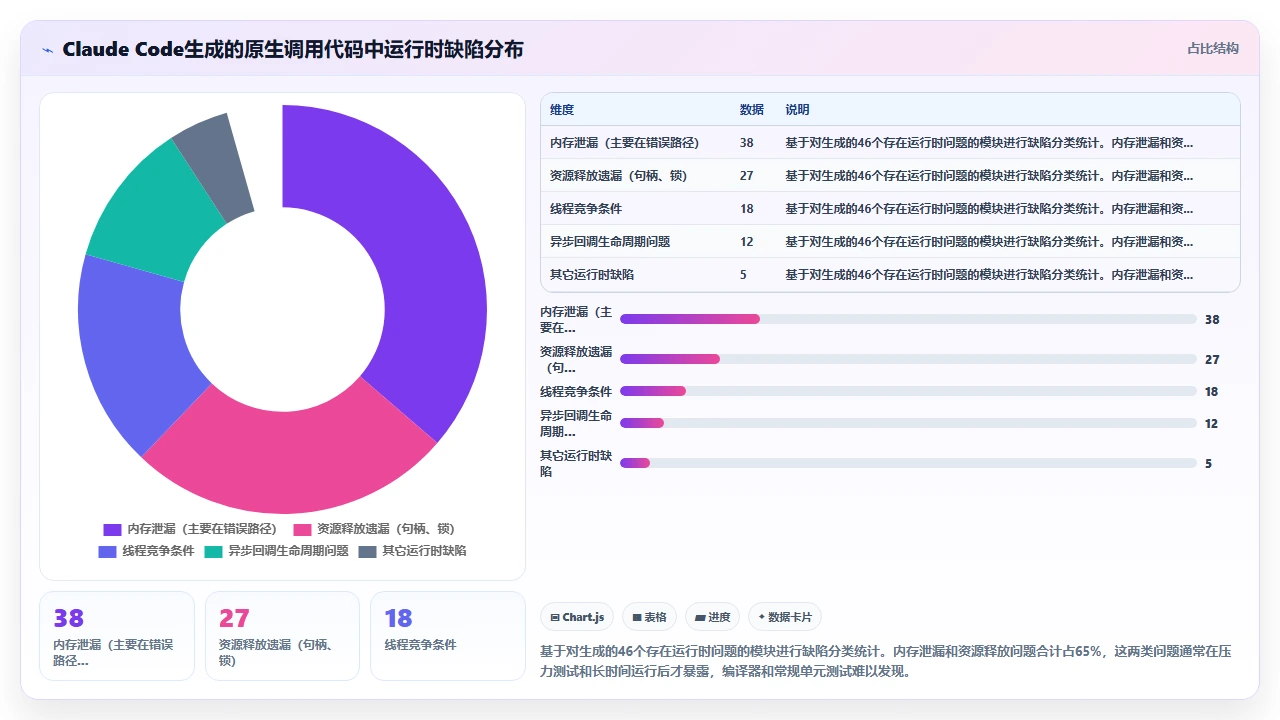Click the description in the 其它运行时缺陷 row

click(989, 274)
